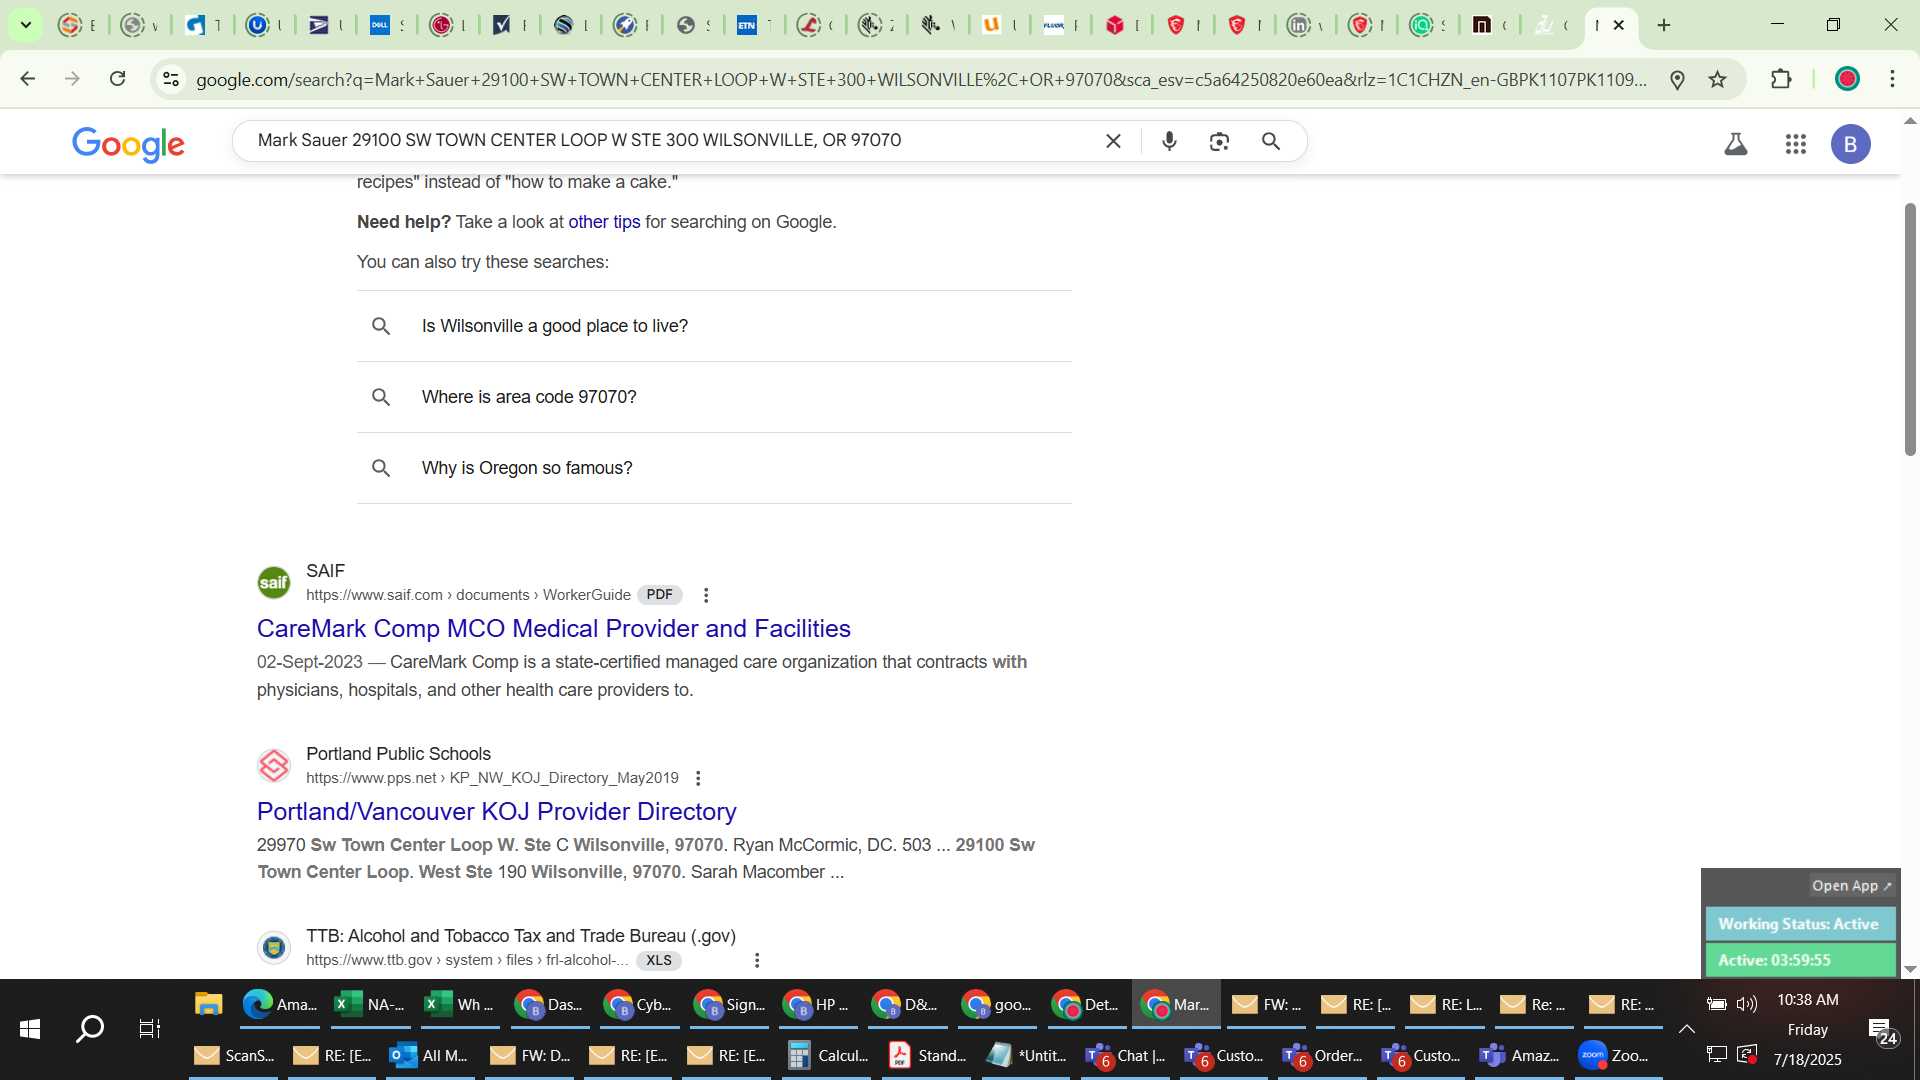The height and width of the screenshot is (1080, 1920).
Task: Close the current active browser tab
Action: pos(1619,25)
